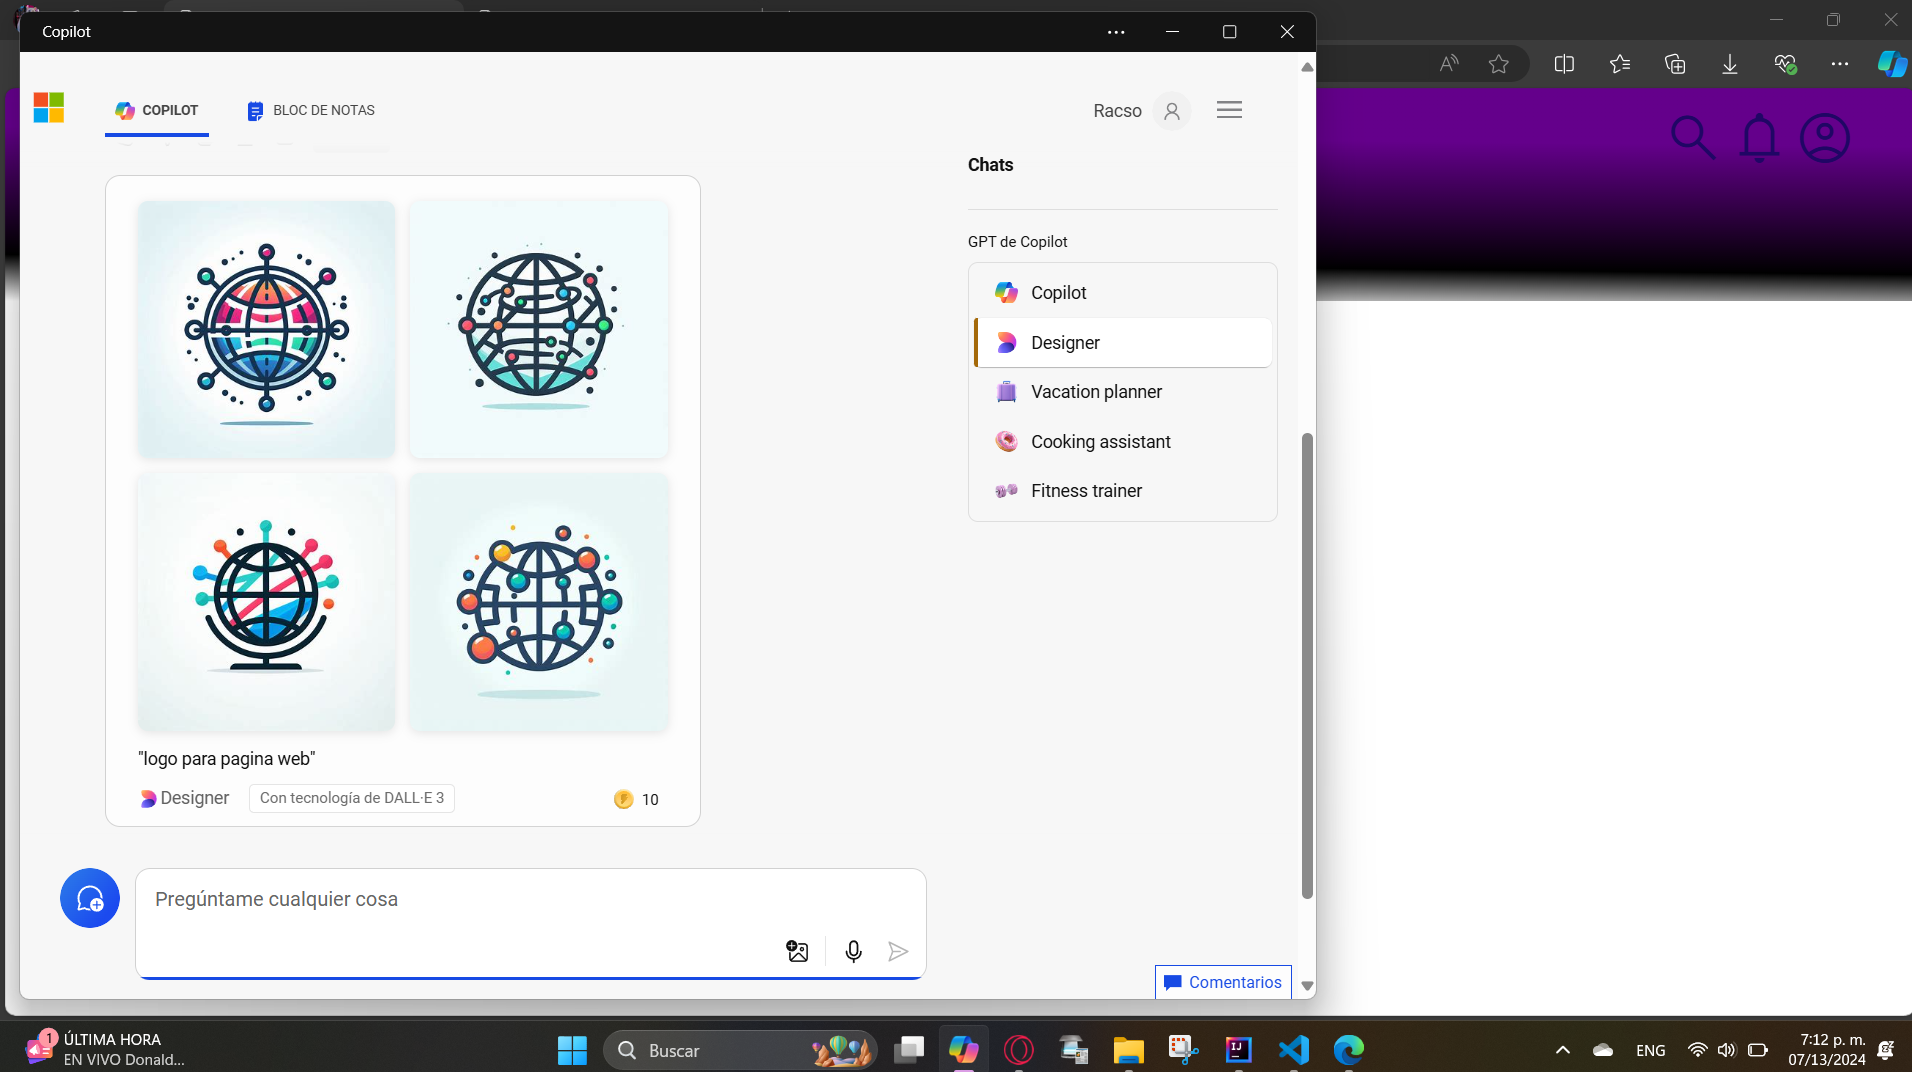Open the ÚLTIMA HORA news widget
The image size is (1912, 1072).
pos(106,1050)
